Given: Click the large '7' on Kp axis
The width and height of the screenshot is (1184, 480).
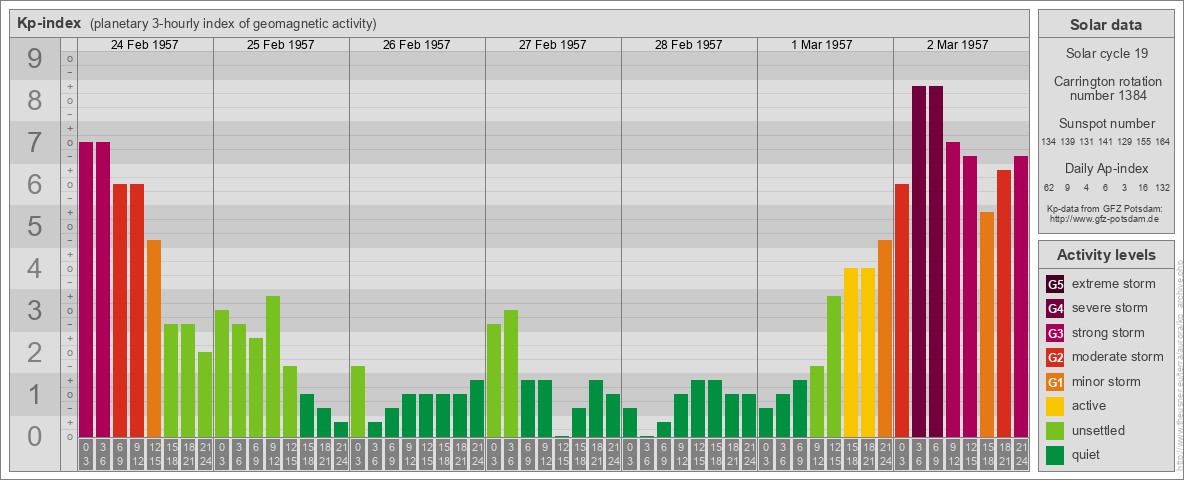Looking at the screenshot, I should [35, 142].
